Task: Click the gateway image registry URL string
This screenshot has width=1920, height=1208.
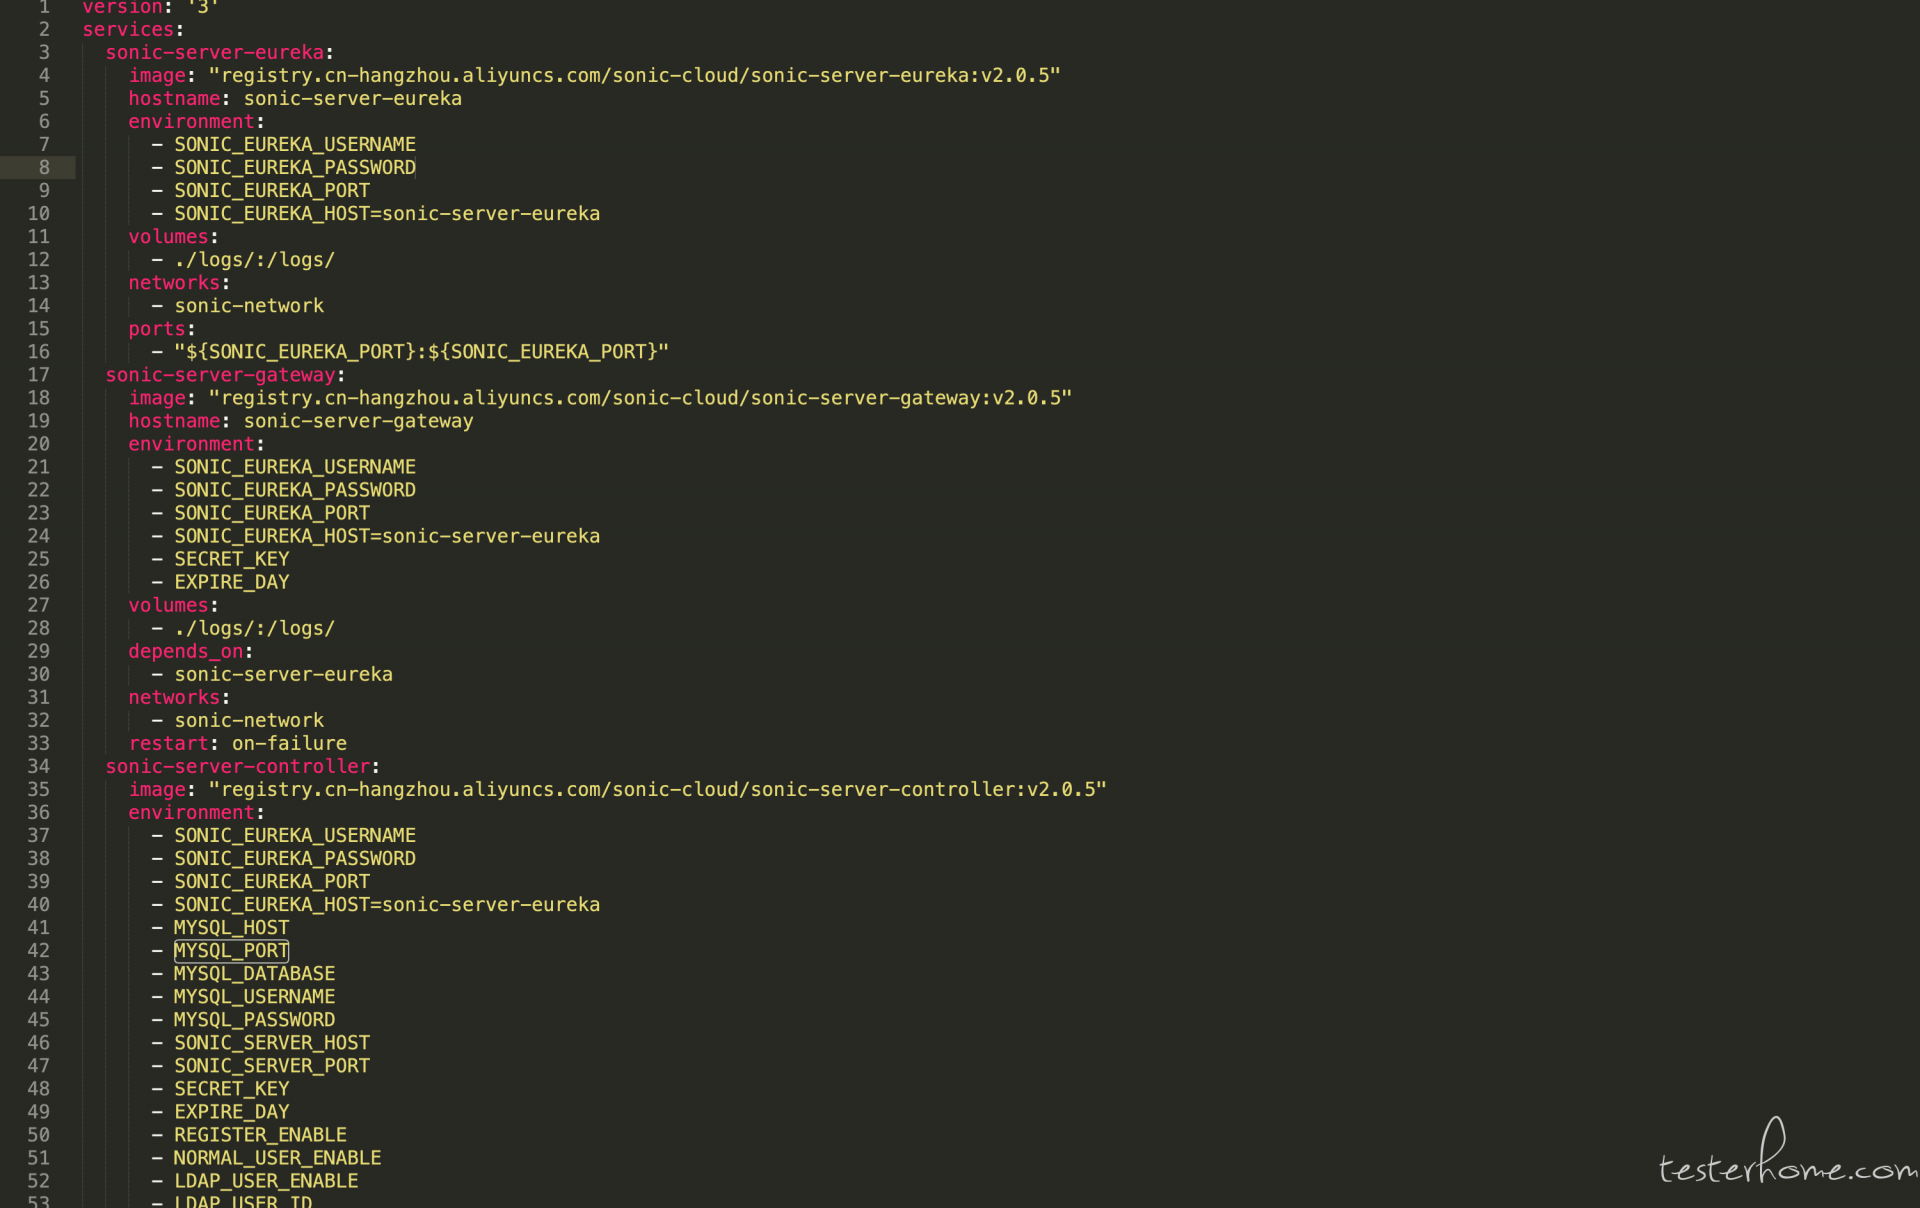Action: (640, 398)
